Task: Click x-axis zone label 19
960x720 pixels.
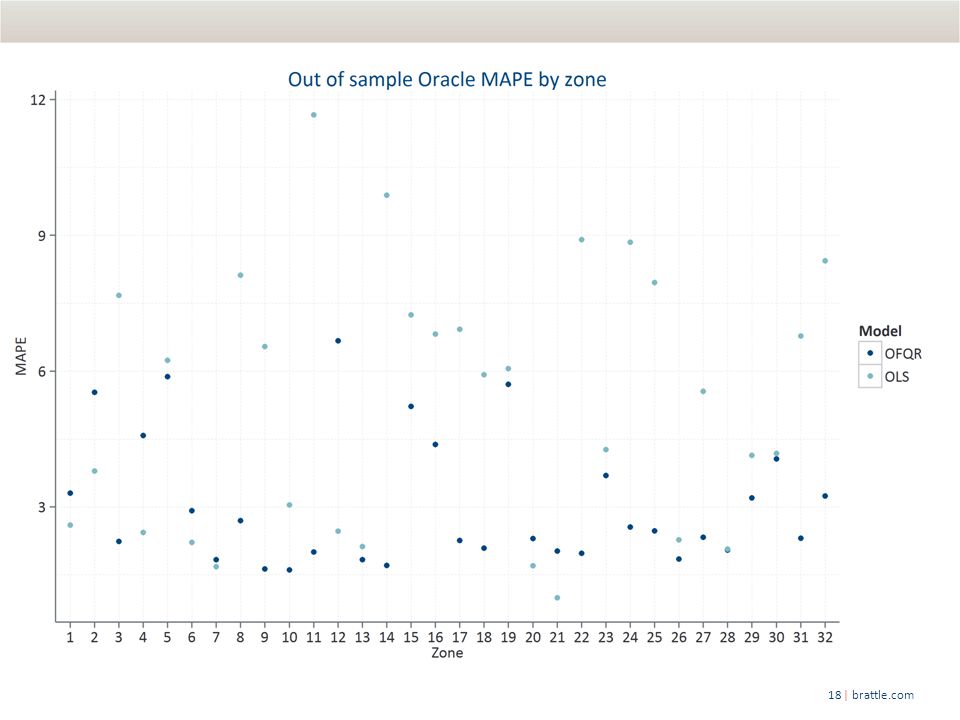Action: pos(508,637)
